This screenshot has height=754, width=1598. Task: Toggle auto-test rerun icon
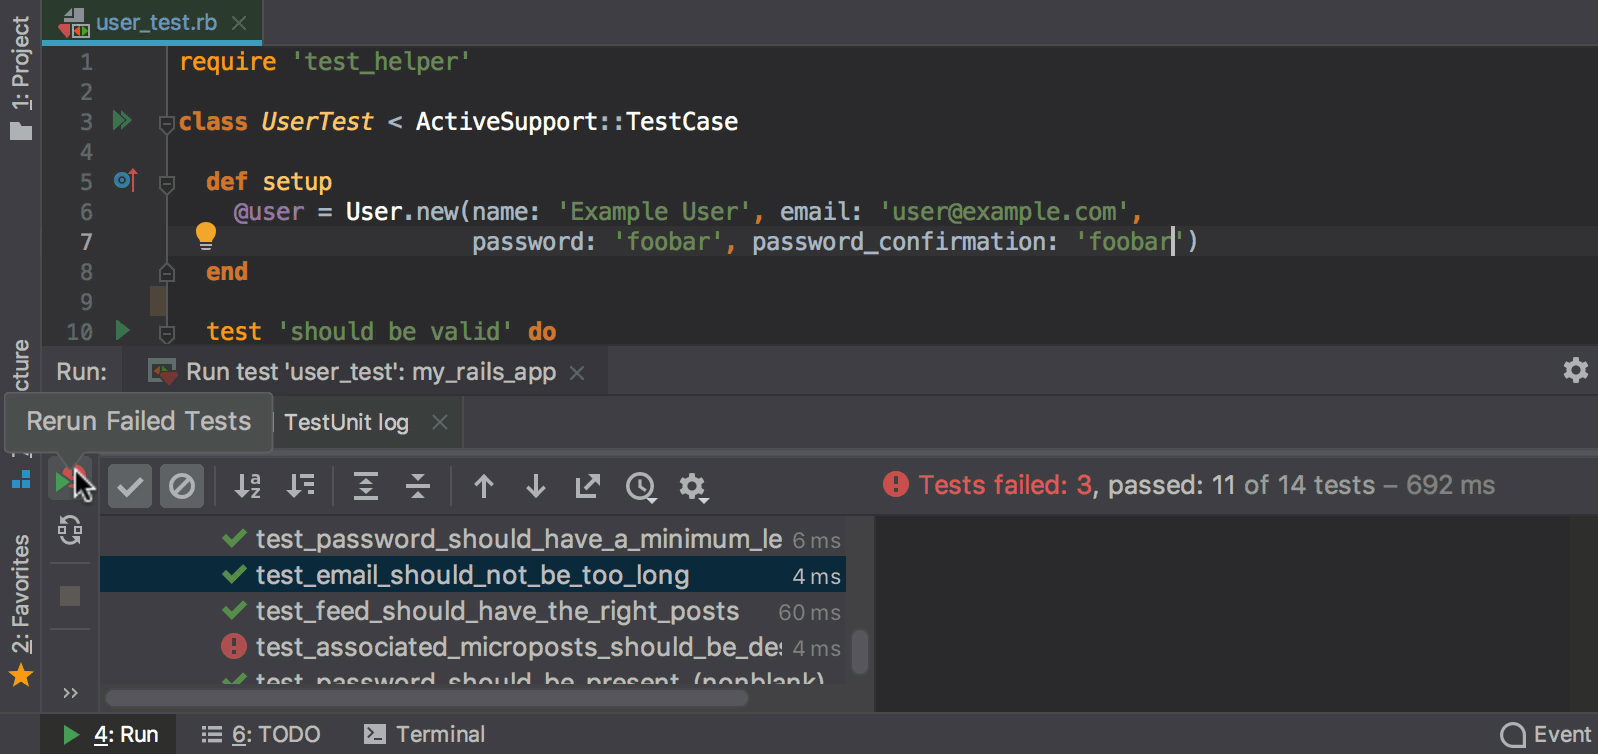coord(70,530)
